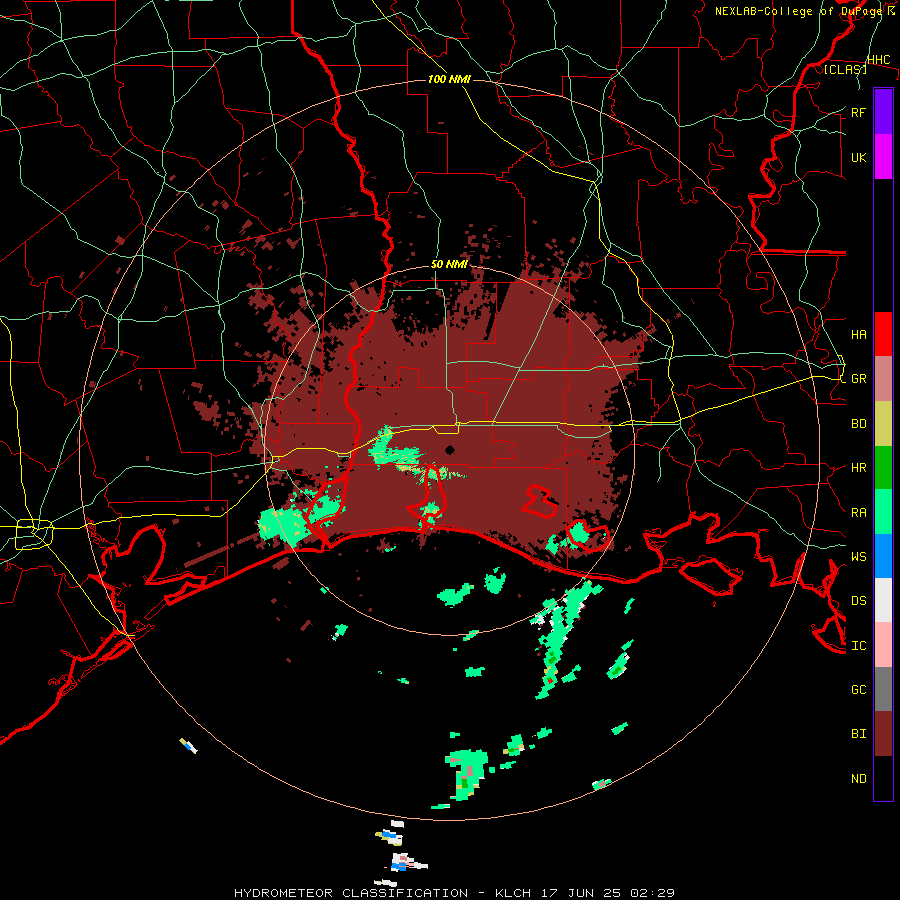This screenshot has width=900, height=900.
Task: Click the IC legend label
Action: click(858, 645)
